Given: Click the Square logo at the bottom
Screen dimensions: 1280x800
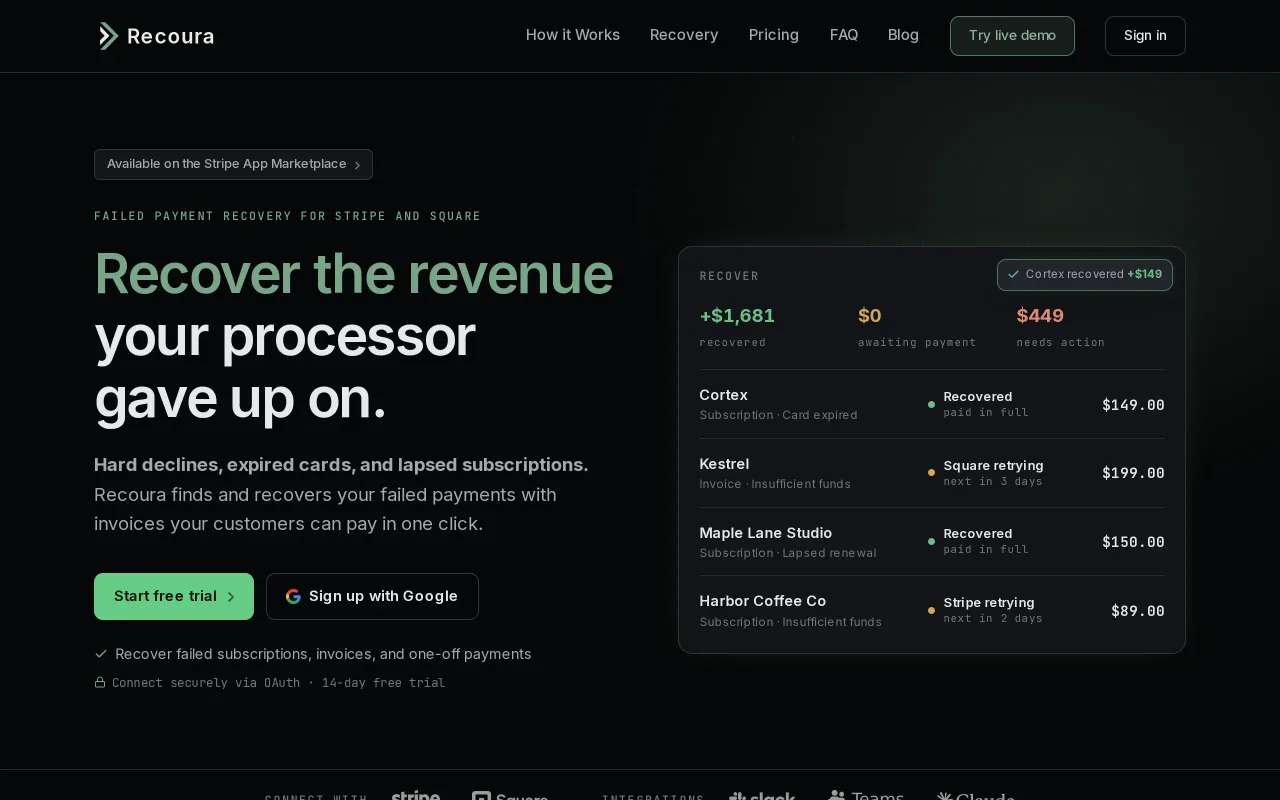Looking at the screenshot, I should coord(510,797).
